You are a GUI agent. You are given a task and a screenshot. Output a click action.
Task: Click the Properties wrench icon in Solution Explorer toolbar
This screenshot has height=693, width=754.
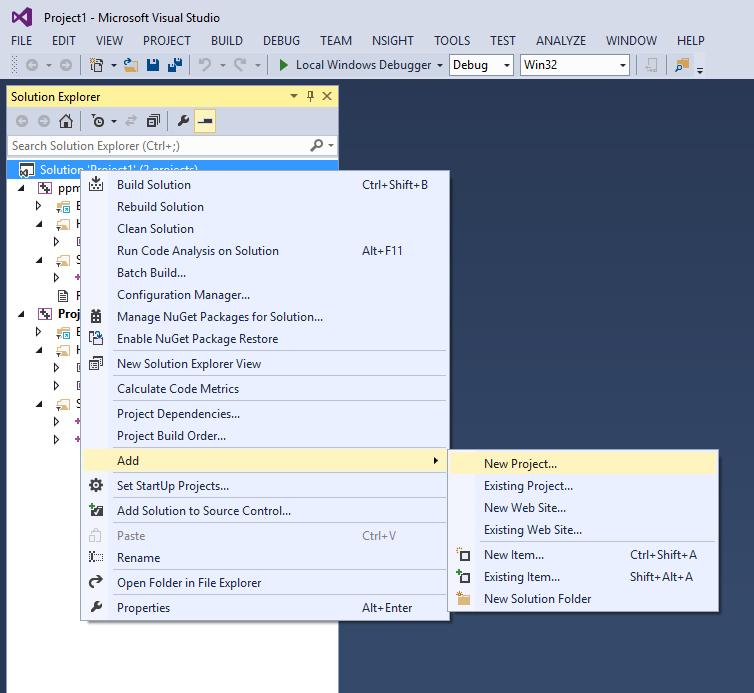point(183,121)
